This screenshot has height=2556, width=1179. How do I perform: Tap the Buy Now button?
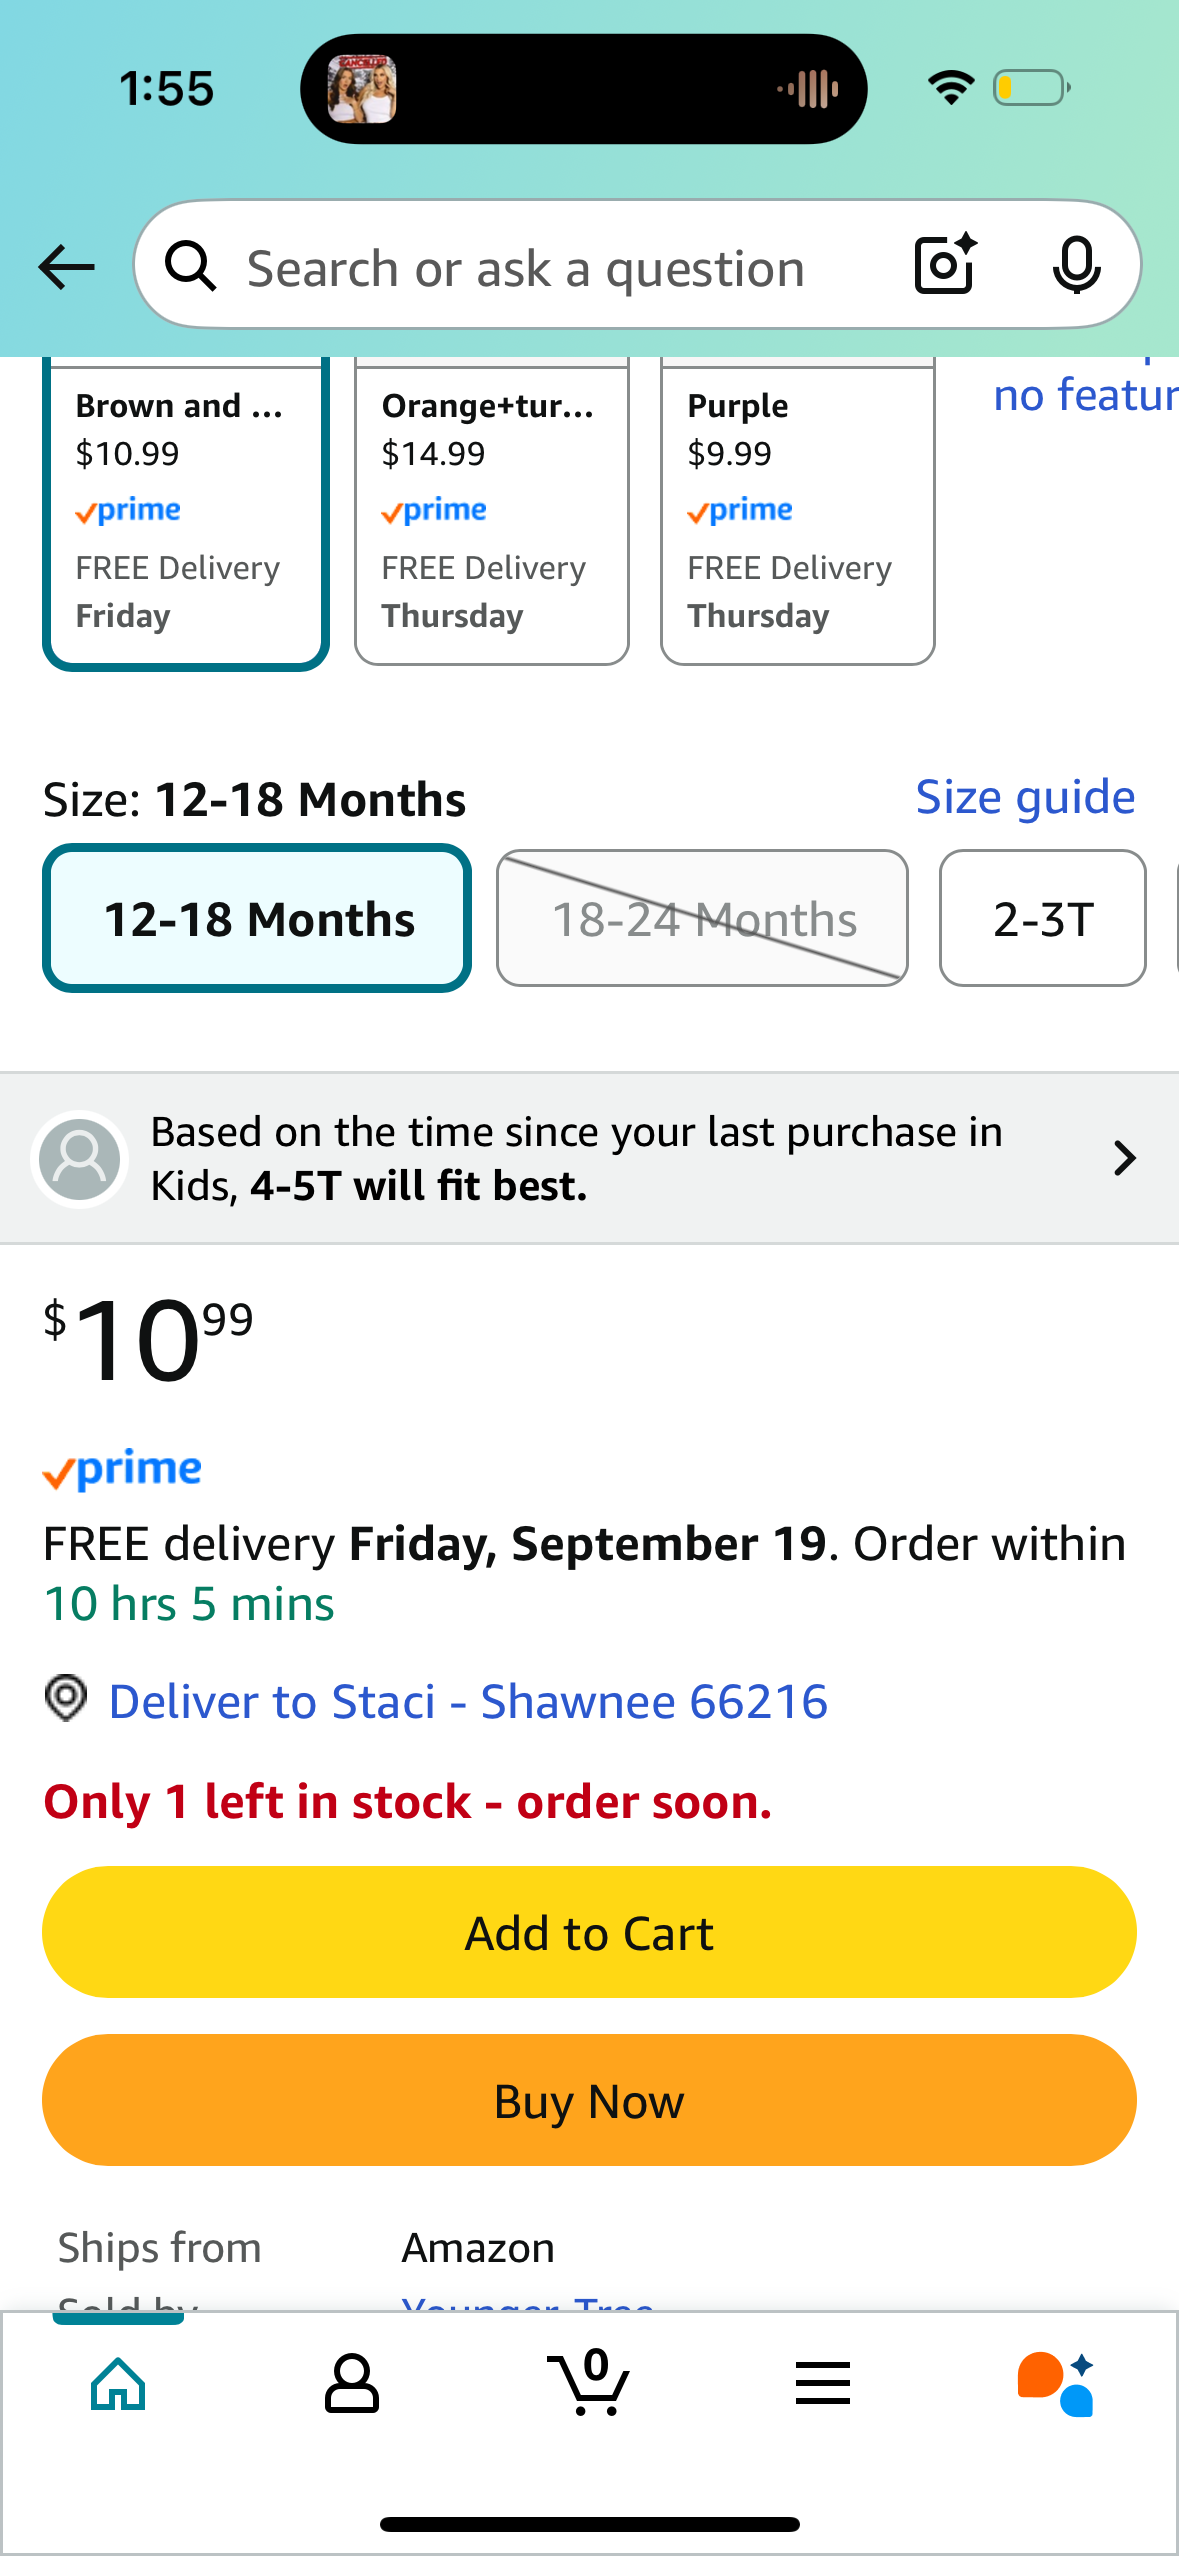(x=589, y=2100)
